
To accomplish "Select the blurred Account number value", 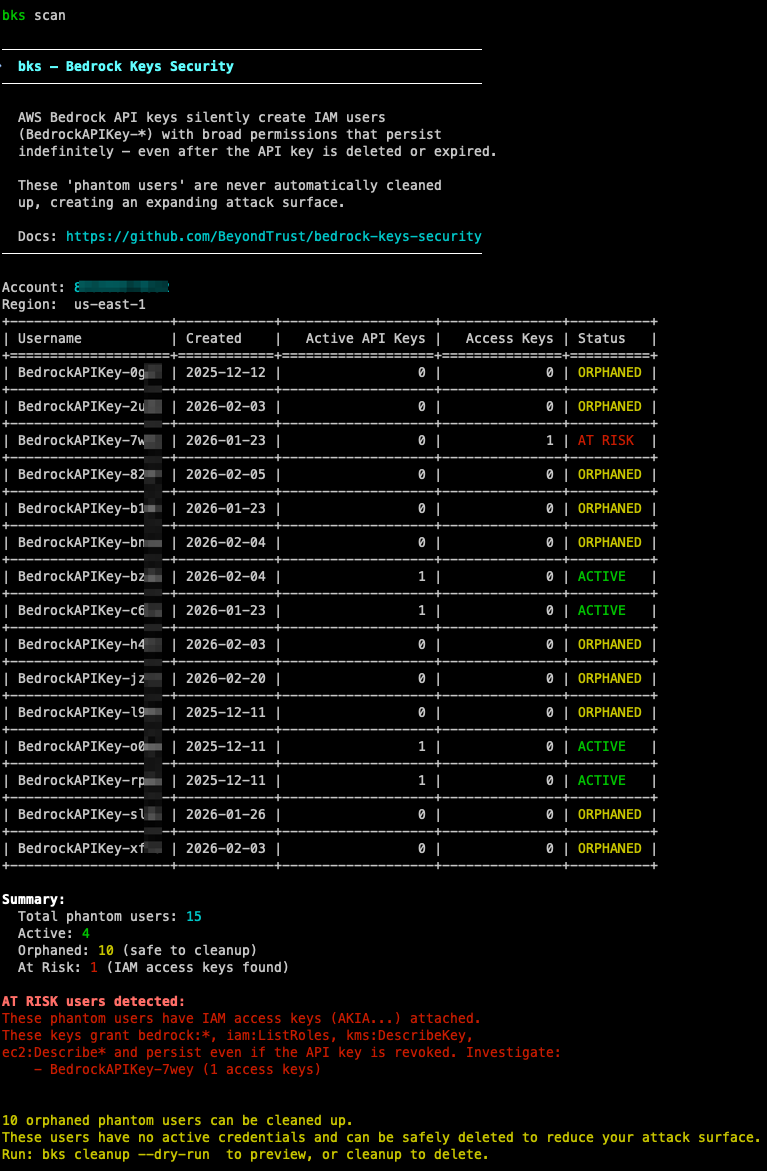I will (x=122, y=288).
